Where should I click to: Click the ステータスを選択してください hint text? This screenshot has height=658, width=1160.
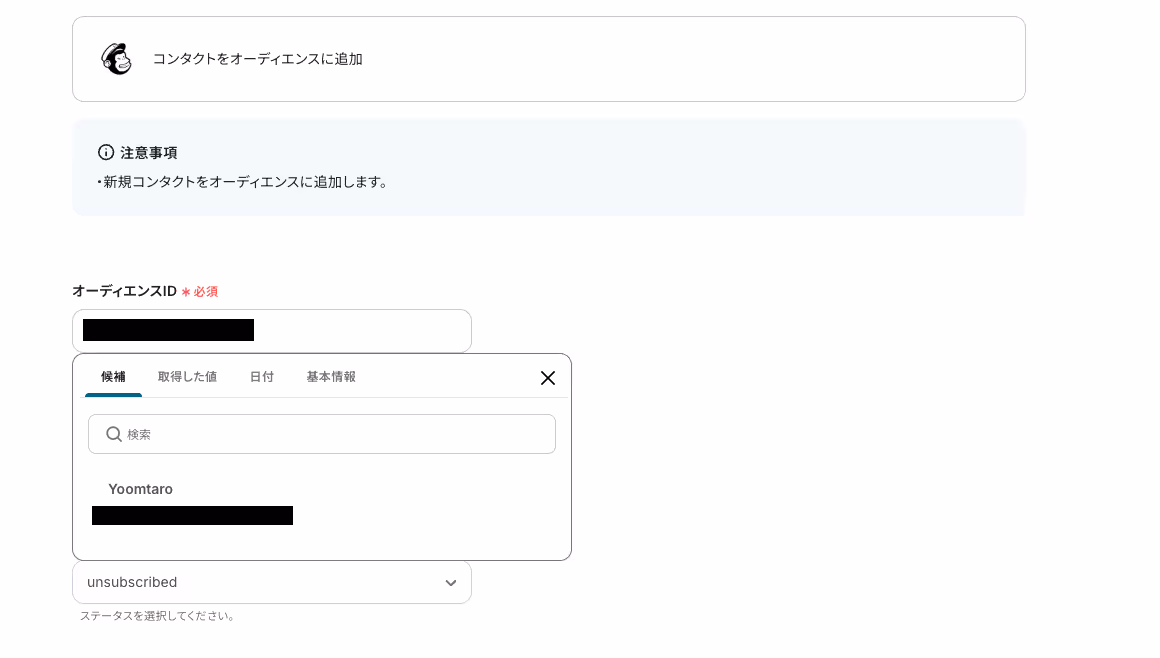pos(158,616)
